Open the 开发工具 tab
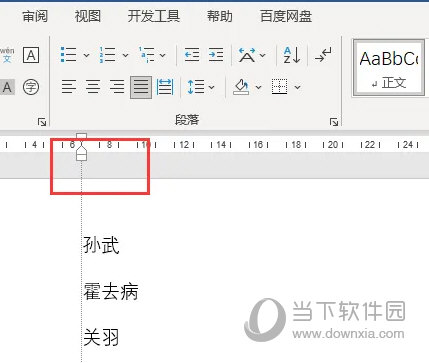This screenshot has width=429, height=363. pos(154,16)
